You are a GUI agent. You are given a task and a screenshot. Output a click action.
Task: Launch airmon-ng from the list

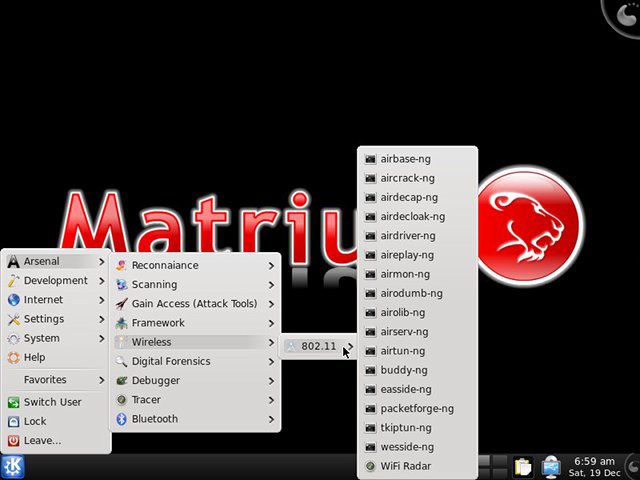coord(417,274)
